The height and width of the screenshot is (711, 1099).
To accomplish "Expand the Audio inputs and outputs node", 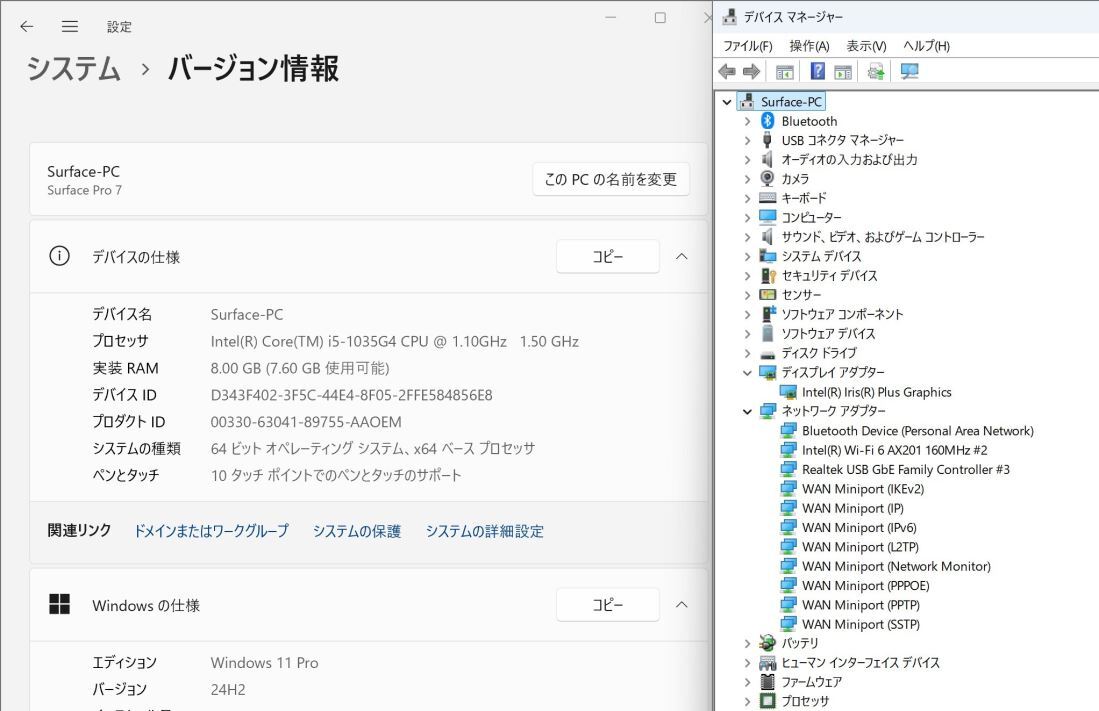I will [x=747, y=160].
